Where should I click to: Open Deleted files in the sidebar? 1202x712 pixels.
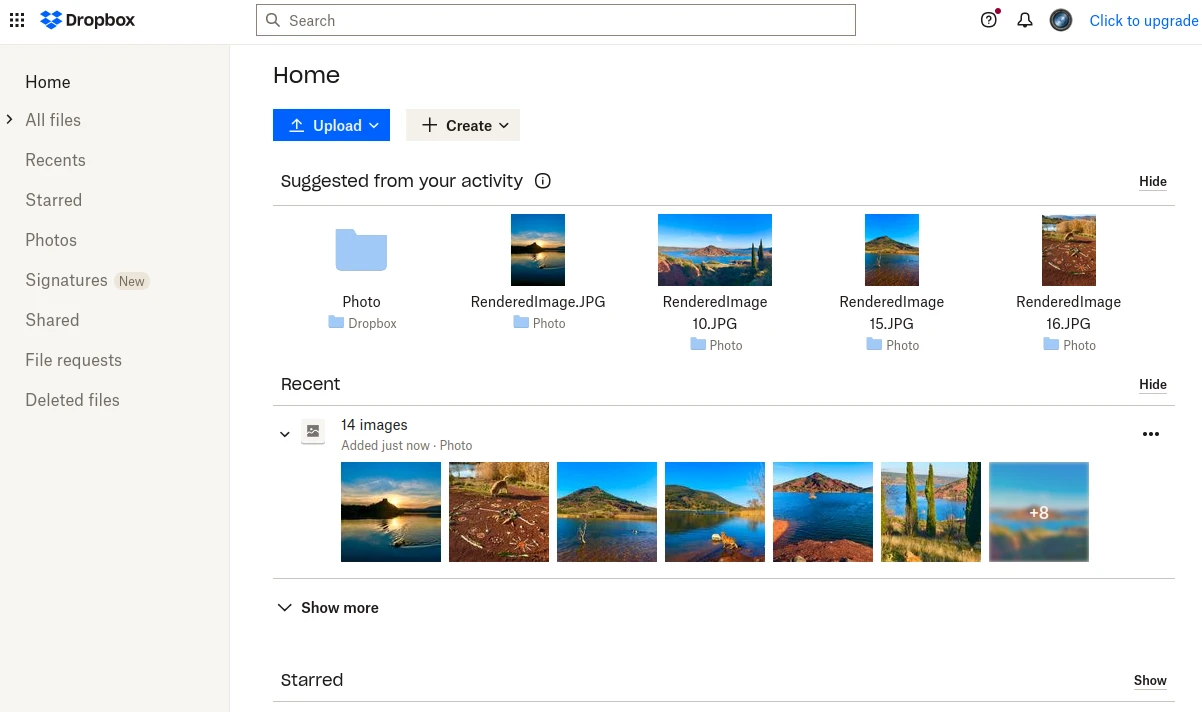(x=72, y=400)
